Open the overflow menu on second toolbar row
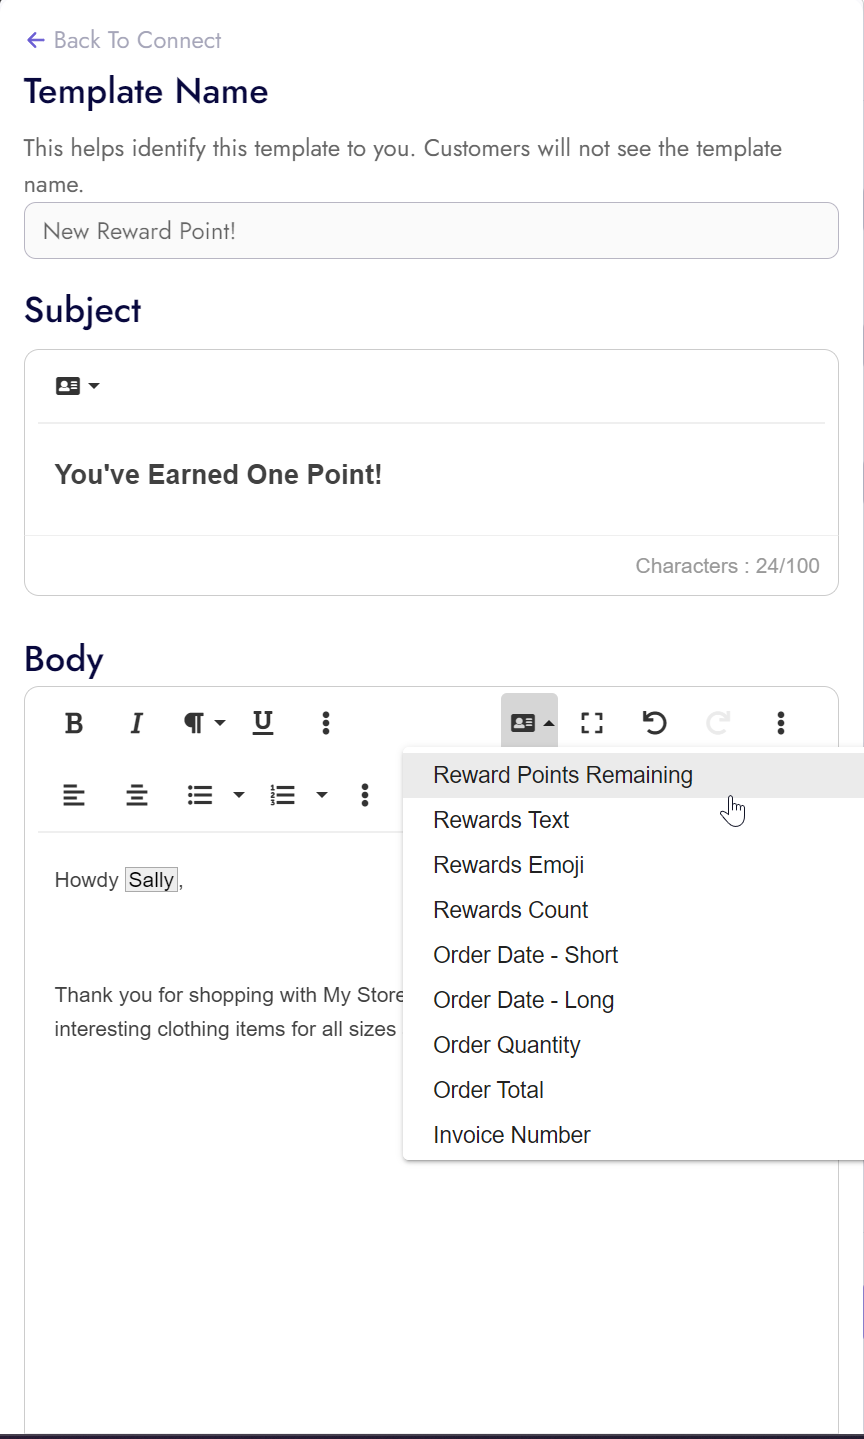 tap(365, 794)
